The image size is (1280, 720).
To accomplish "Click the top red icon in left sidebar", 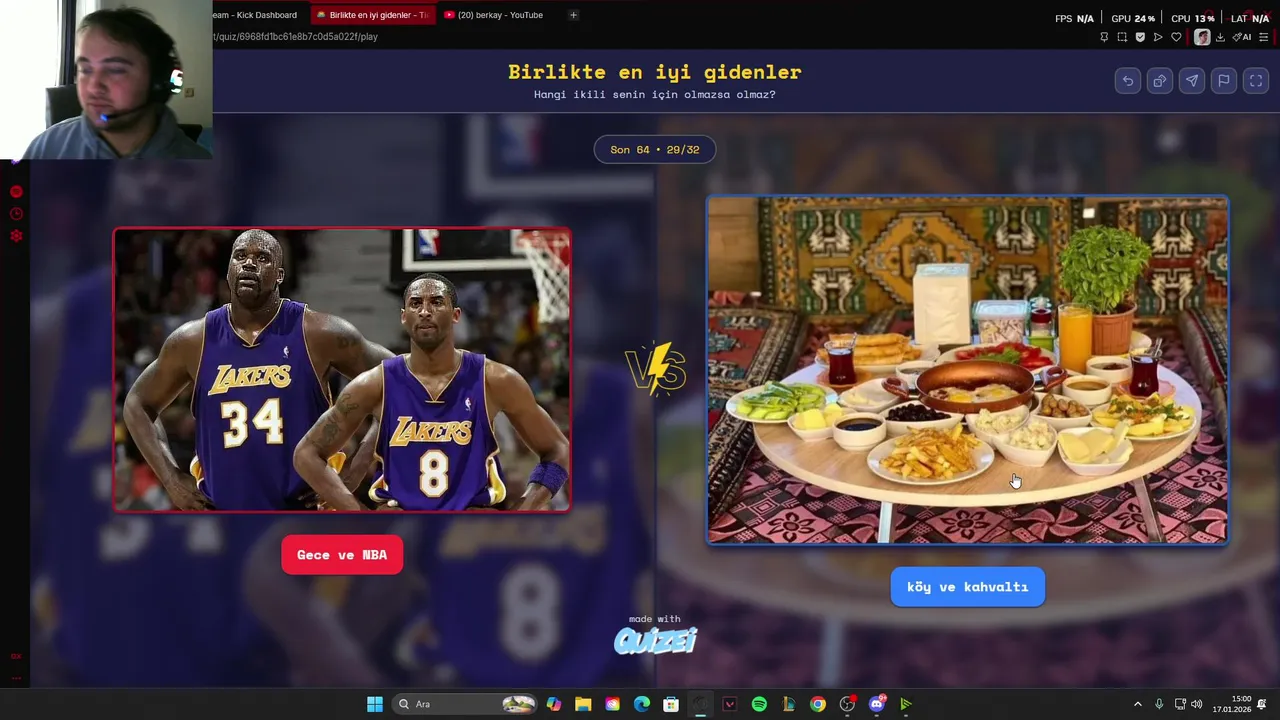I will [x=16, y=191].
